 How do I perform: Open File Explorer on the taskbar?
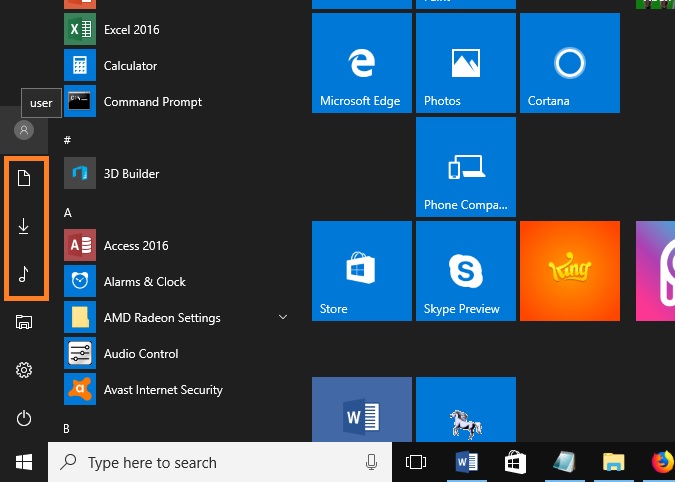(613, 463)
